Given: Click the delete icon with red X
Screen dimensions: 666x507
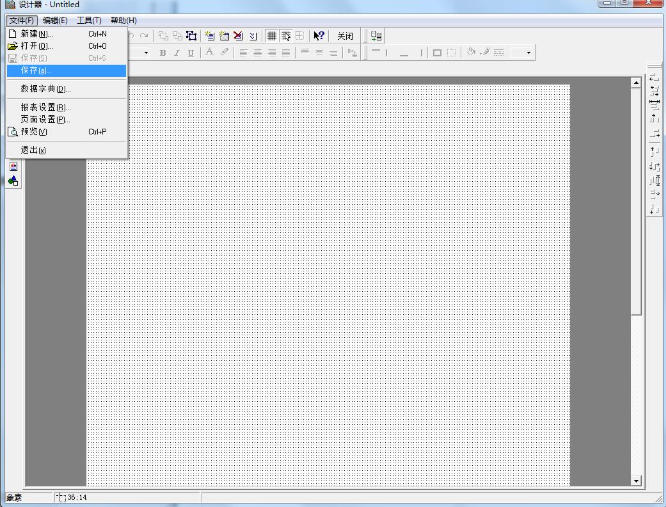Looking at the screenshot, I should tap(238, 35).
